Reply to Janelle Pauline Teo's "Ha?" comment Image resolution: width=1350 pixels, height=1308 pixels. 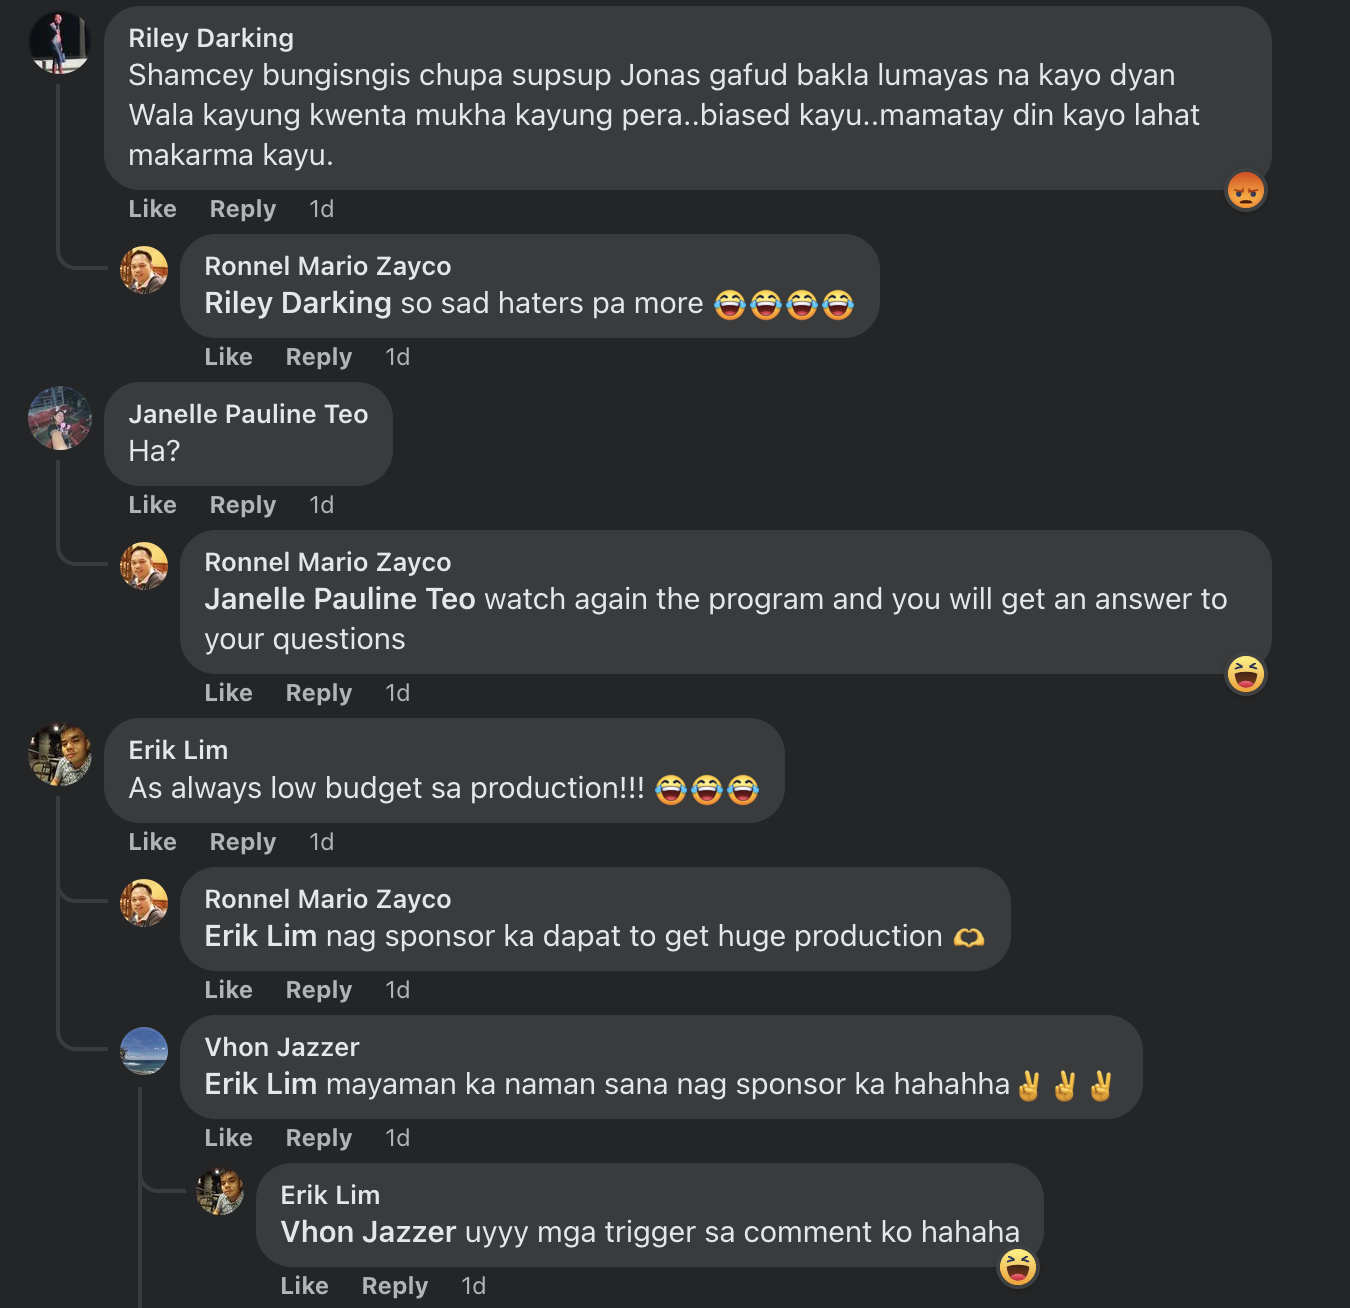pyautogui.click(x=242, y=505)
